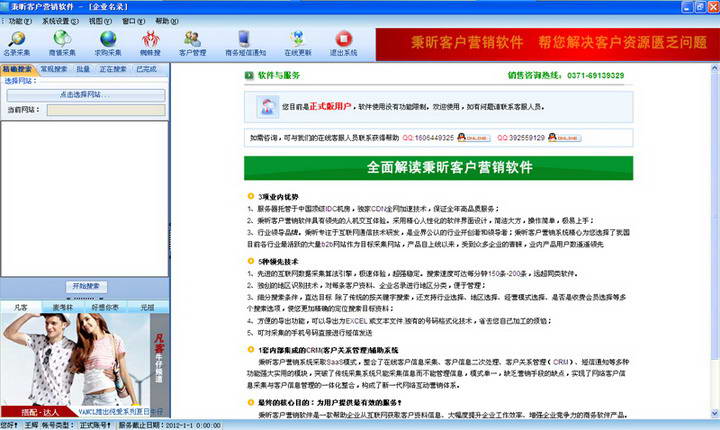Click the scrollbar down arrow
This screenshot has height=430, width=720.
715,413
